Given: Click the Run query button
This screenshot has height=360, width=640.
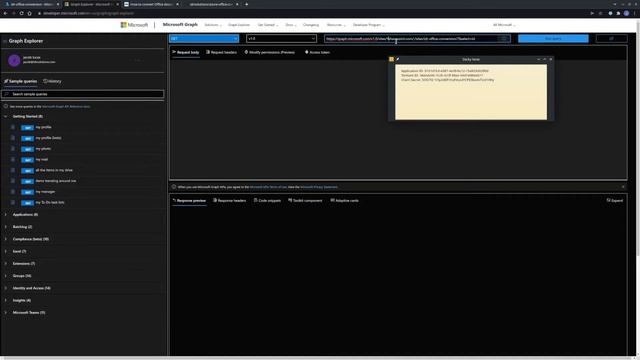Looking at the screenshot, I should (x=553, y=38).
